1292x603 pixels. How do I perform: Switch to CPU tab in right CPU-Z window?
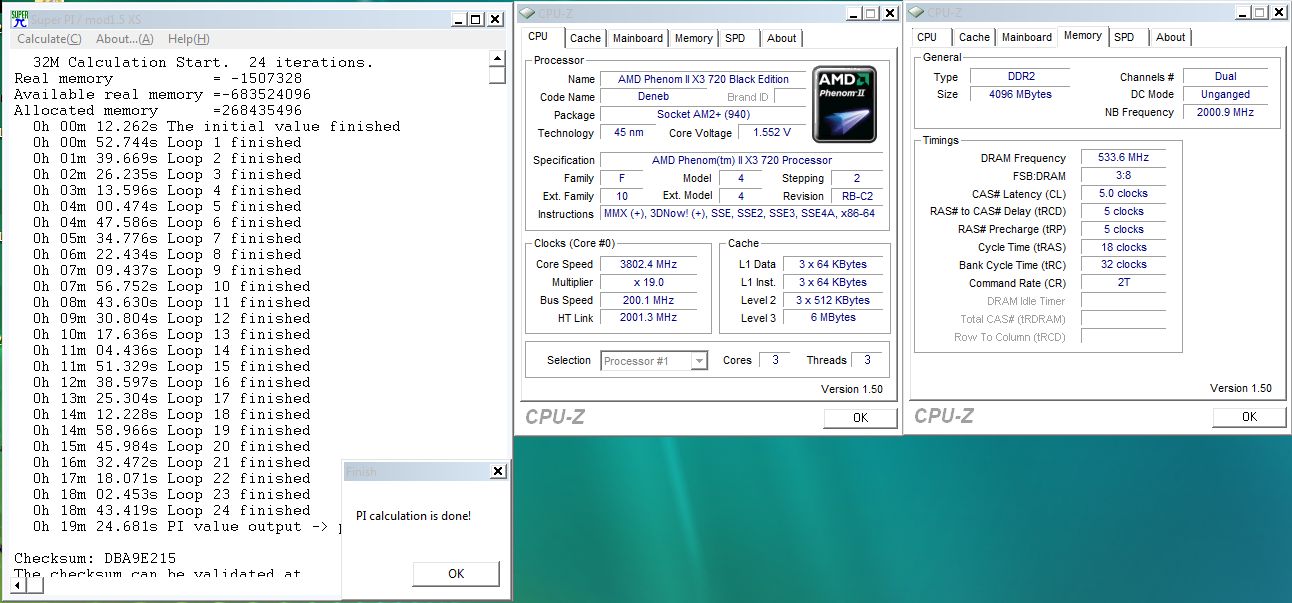tap(927, 37)
